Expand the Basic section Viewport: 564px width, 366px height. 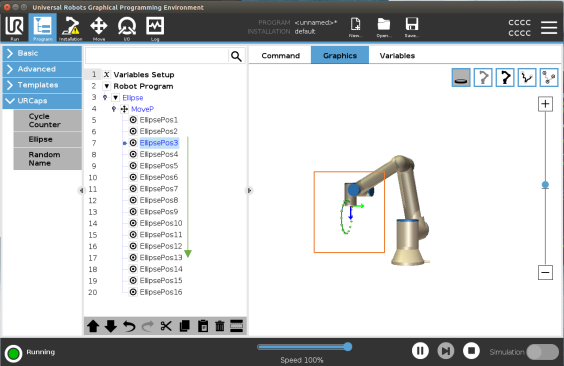[x=42, y=53]
